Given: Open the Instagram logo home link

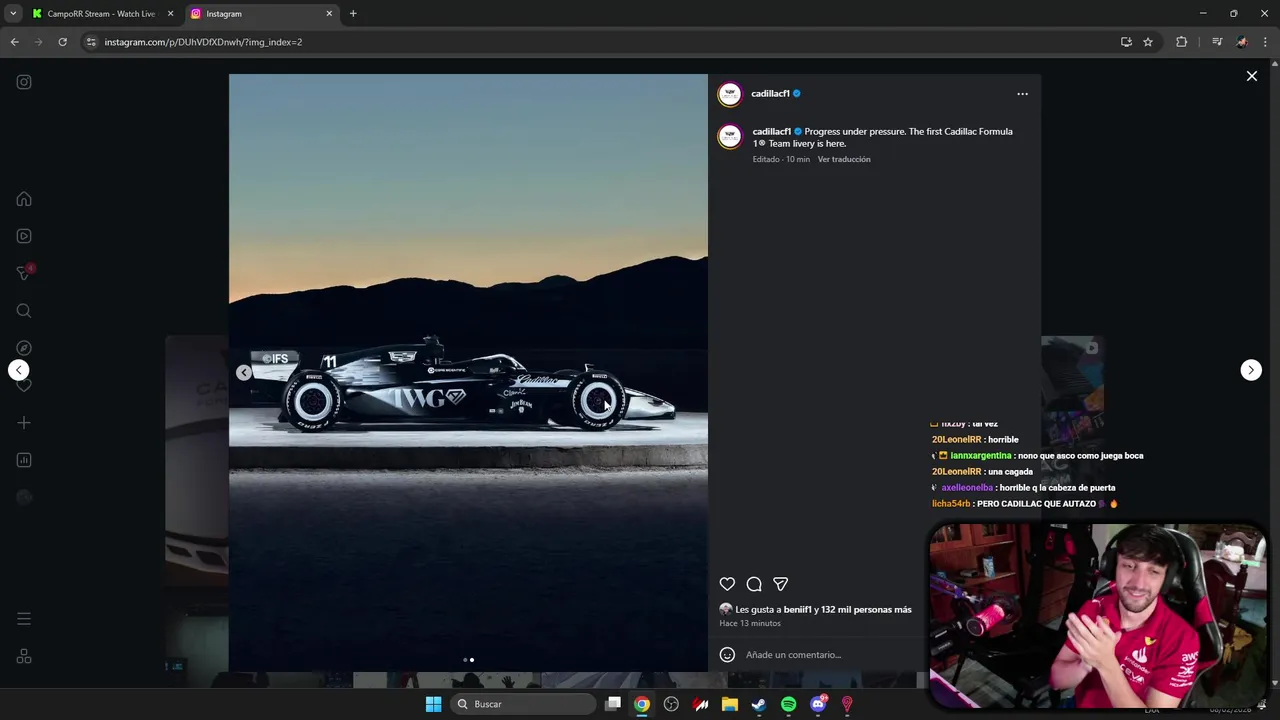Looking at the screenshot, I should [24, 82].
